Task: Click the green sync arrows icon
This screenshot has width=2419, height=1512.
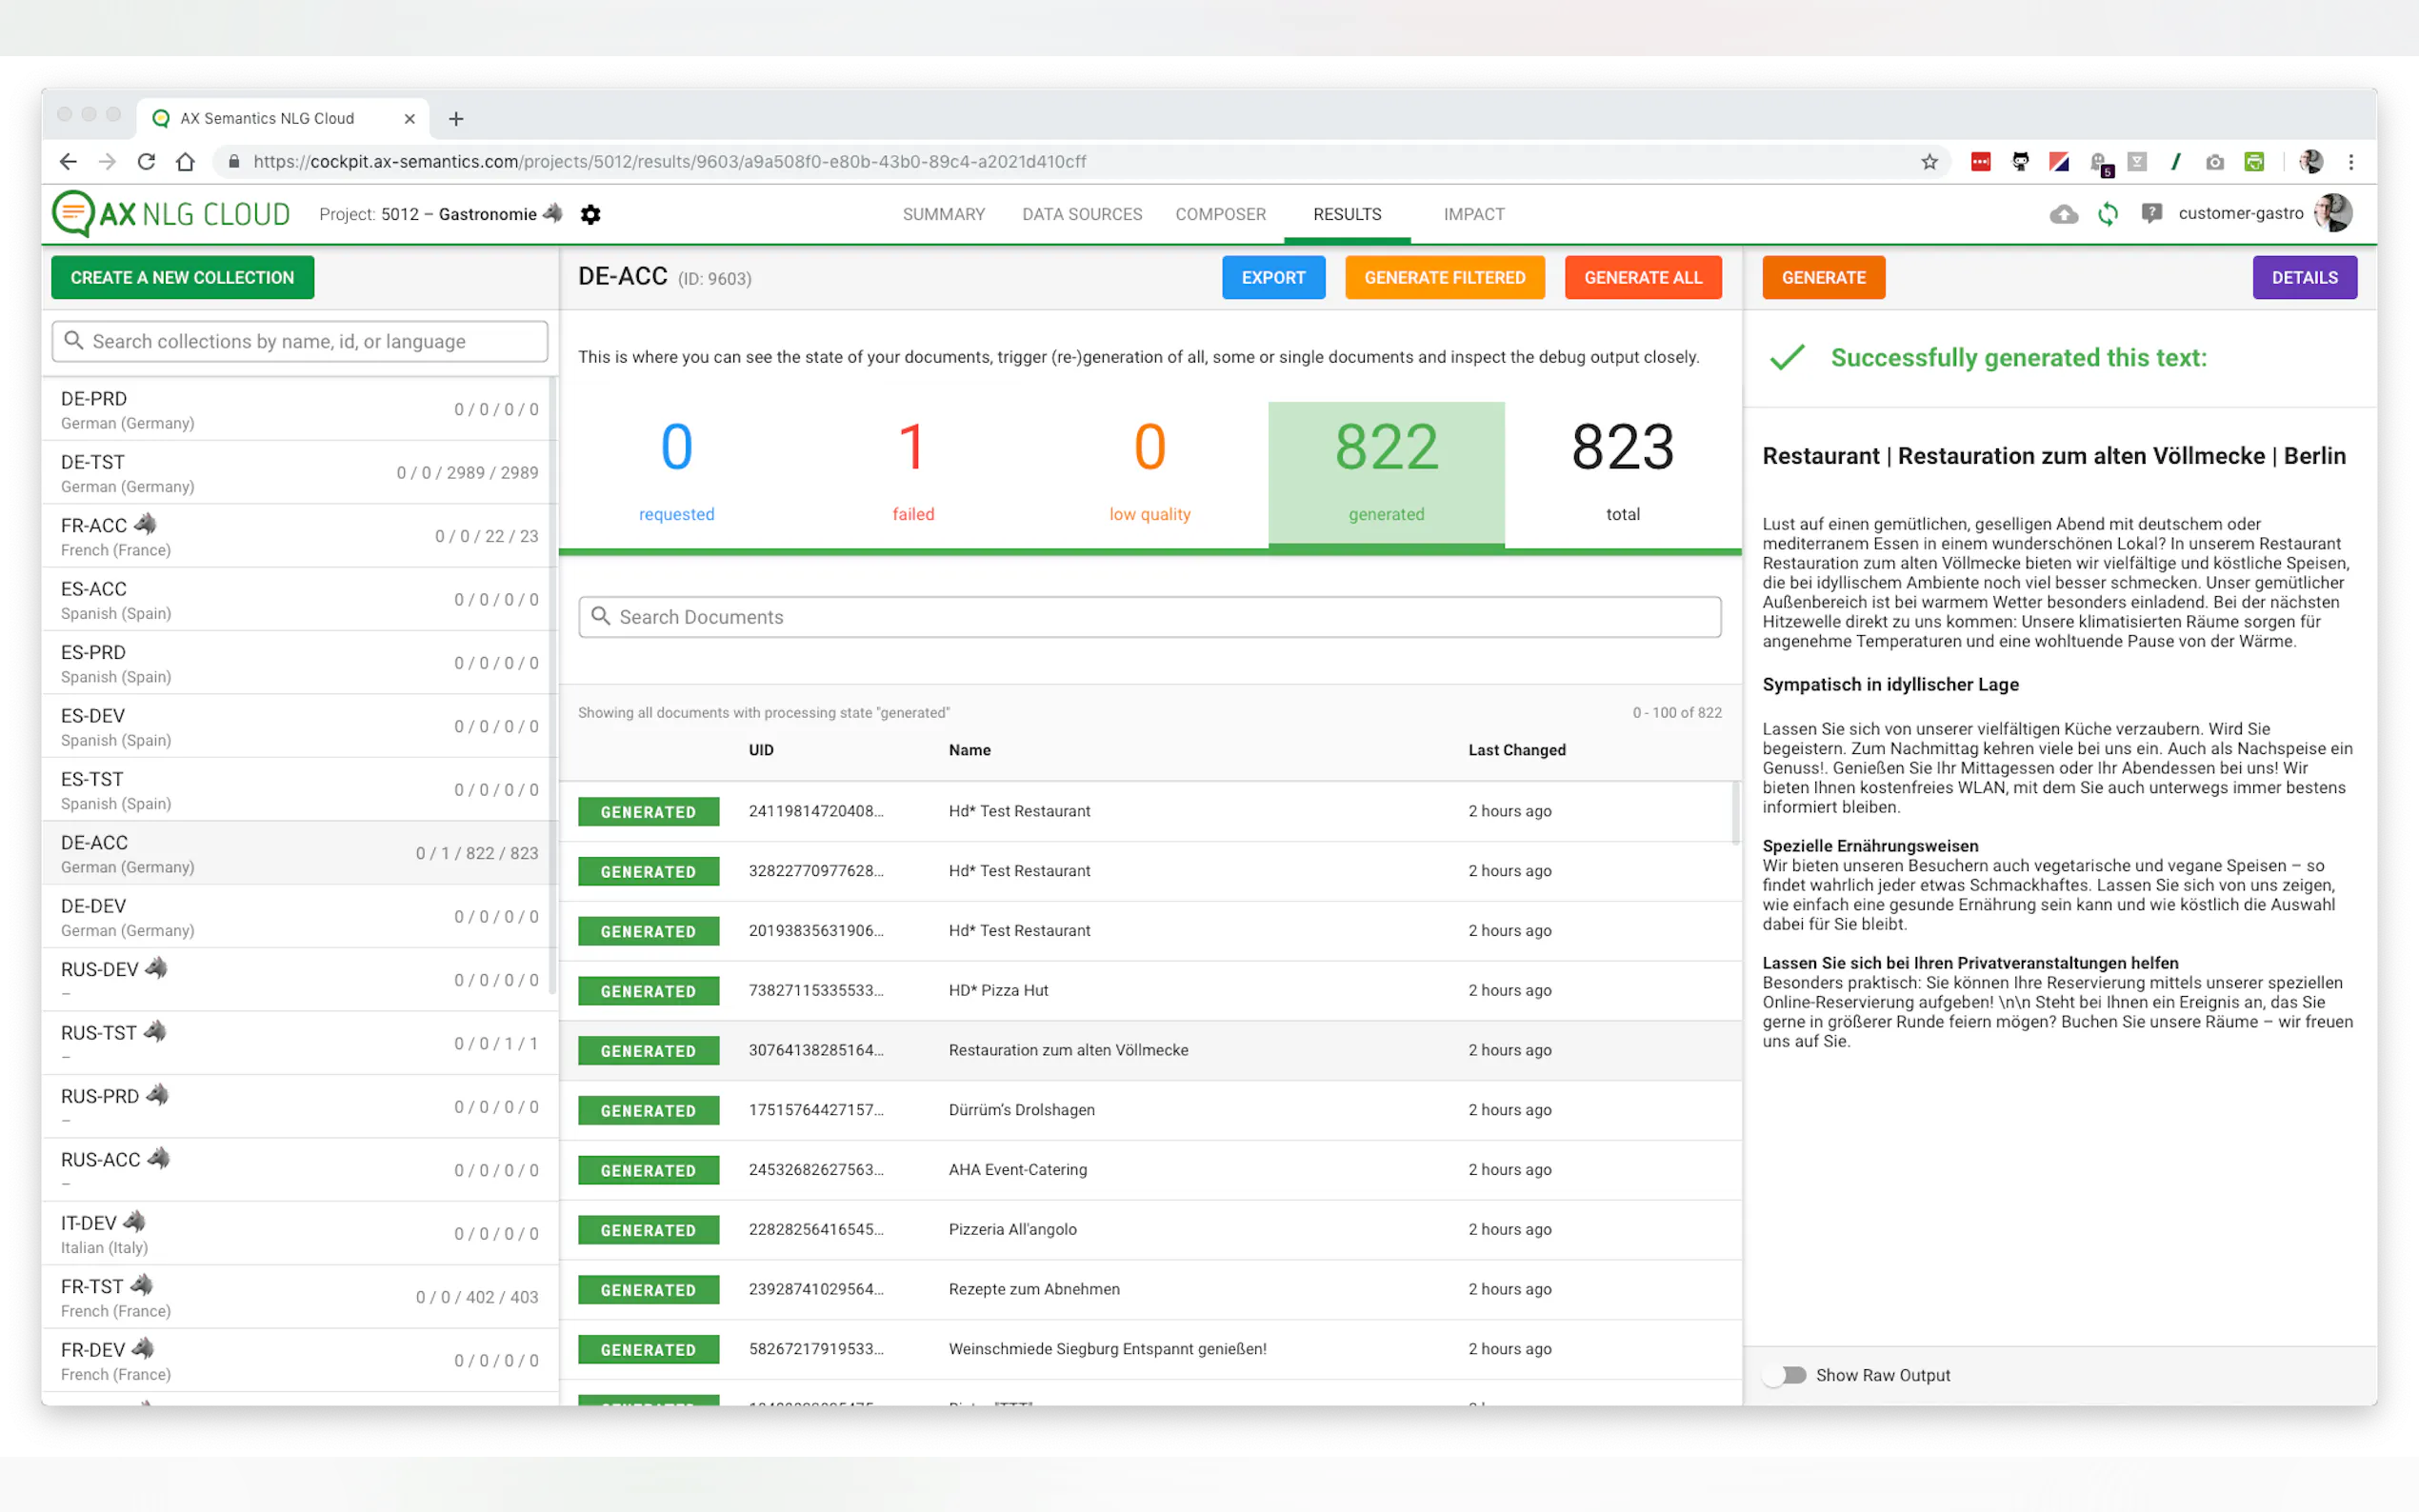Action: tap(2107, 214)
